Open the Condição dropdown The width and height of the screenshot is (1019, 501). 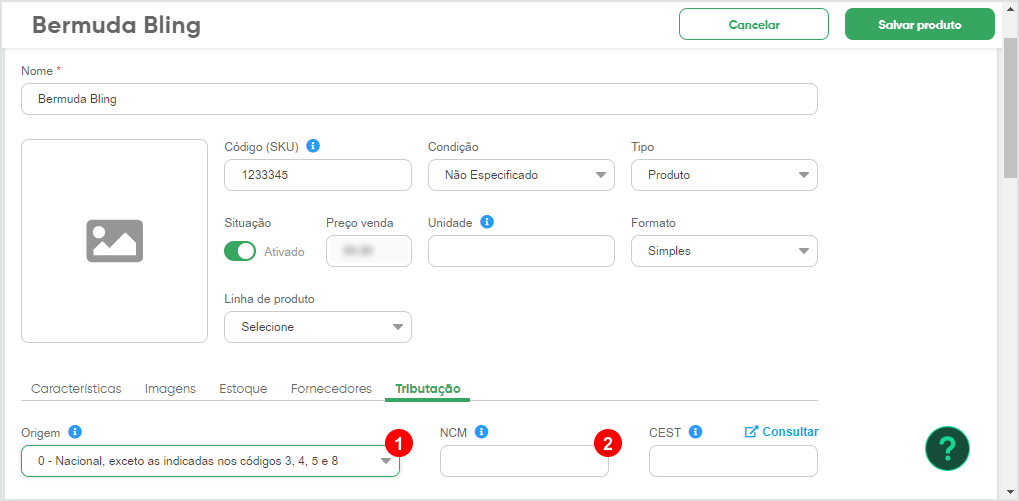point(521,175)
